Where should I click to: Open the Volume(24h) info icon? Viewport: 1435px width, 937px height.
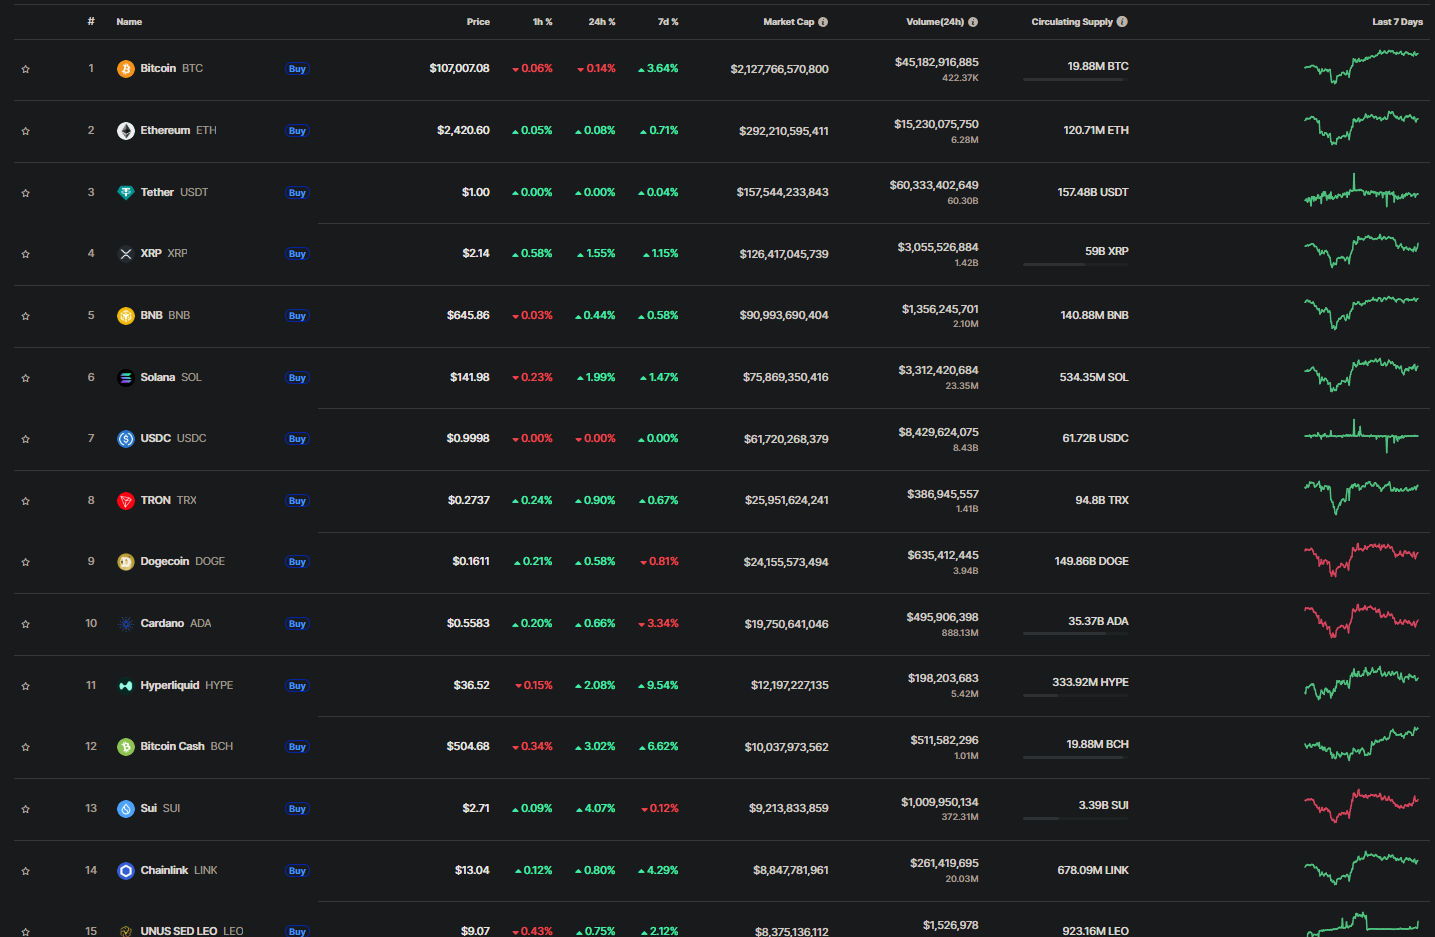973,22
